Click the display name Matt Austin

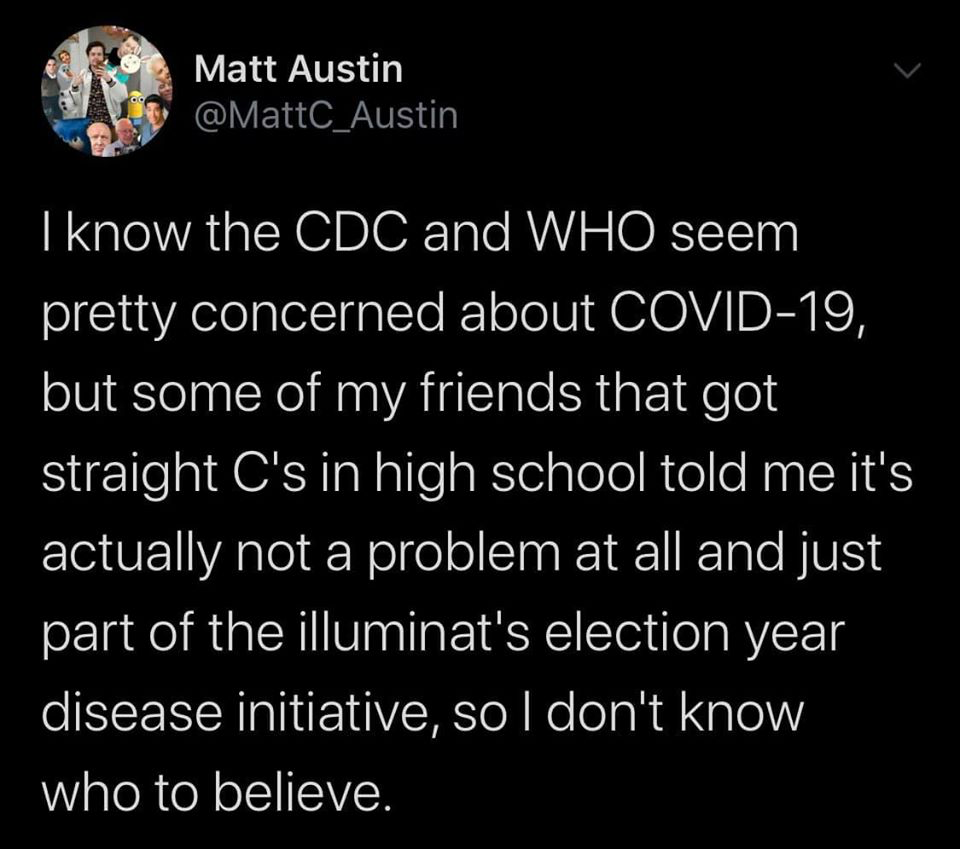pos(299,70)
